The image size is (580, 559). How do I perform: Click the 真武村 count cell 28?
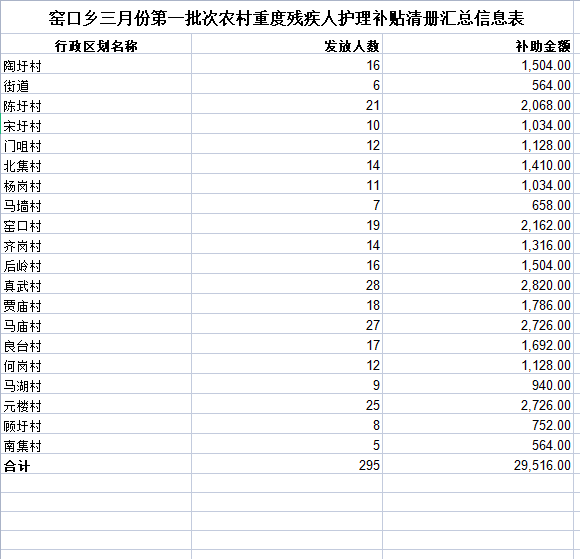(x=287, y=284)
